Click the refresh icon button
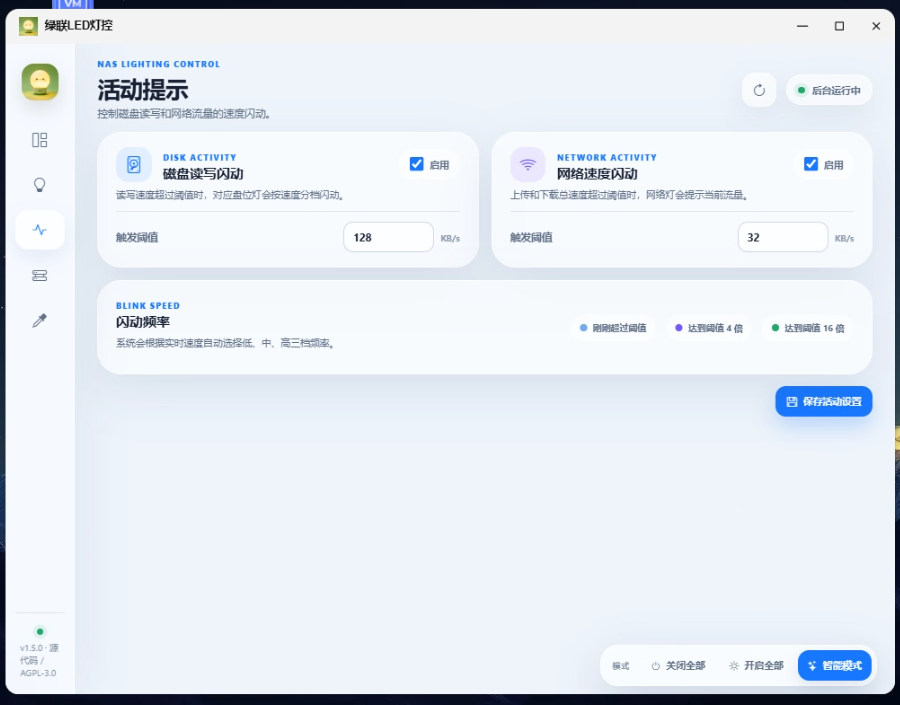 (759, 90)
